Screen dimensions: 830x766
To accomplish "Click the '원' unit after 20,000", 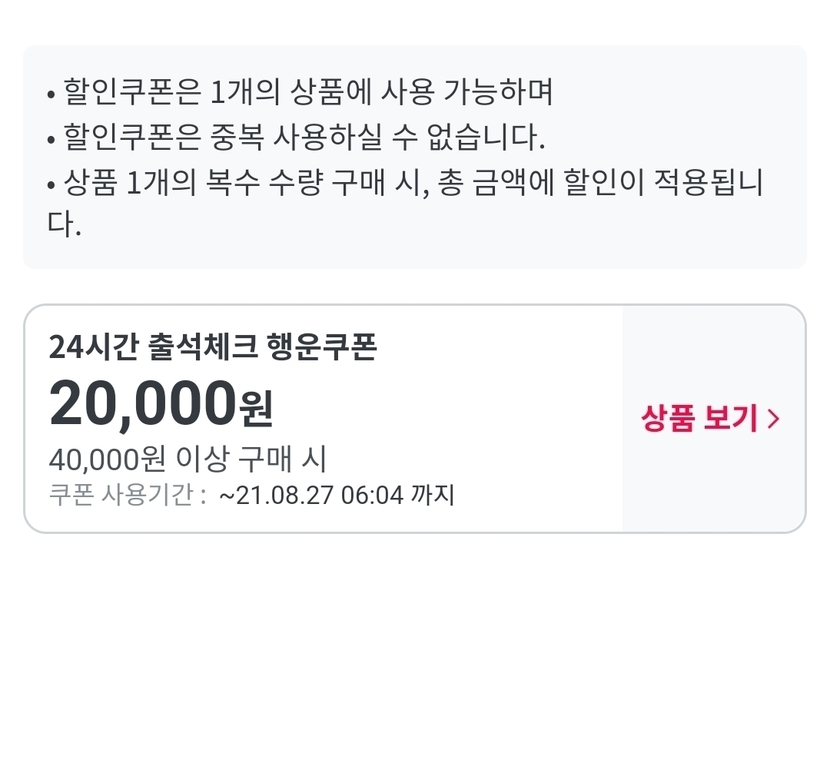I will (x=256, y=407).
